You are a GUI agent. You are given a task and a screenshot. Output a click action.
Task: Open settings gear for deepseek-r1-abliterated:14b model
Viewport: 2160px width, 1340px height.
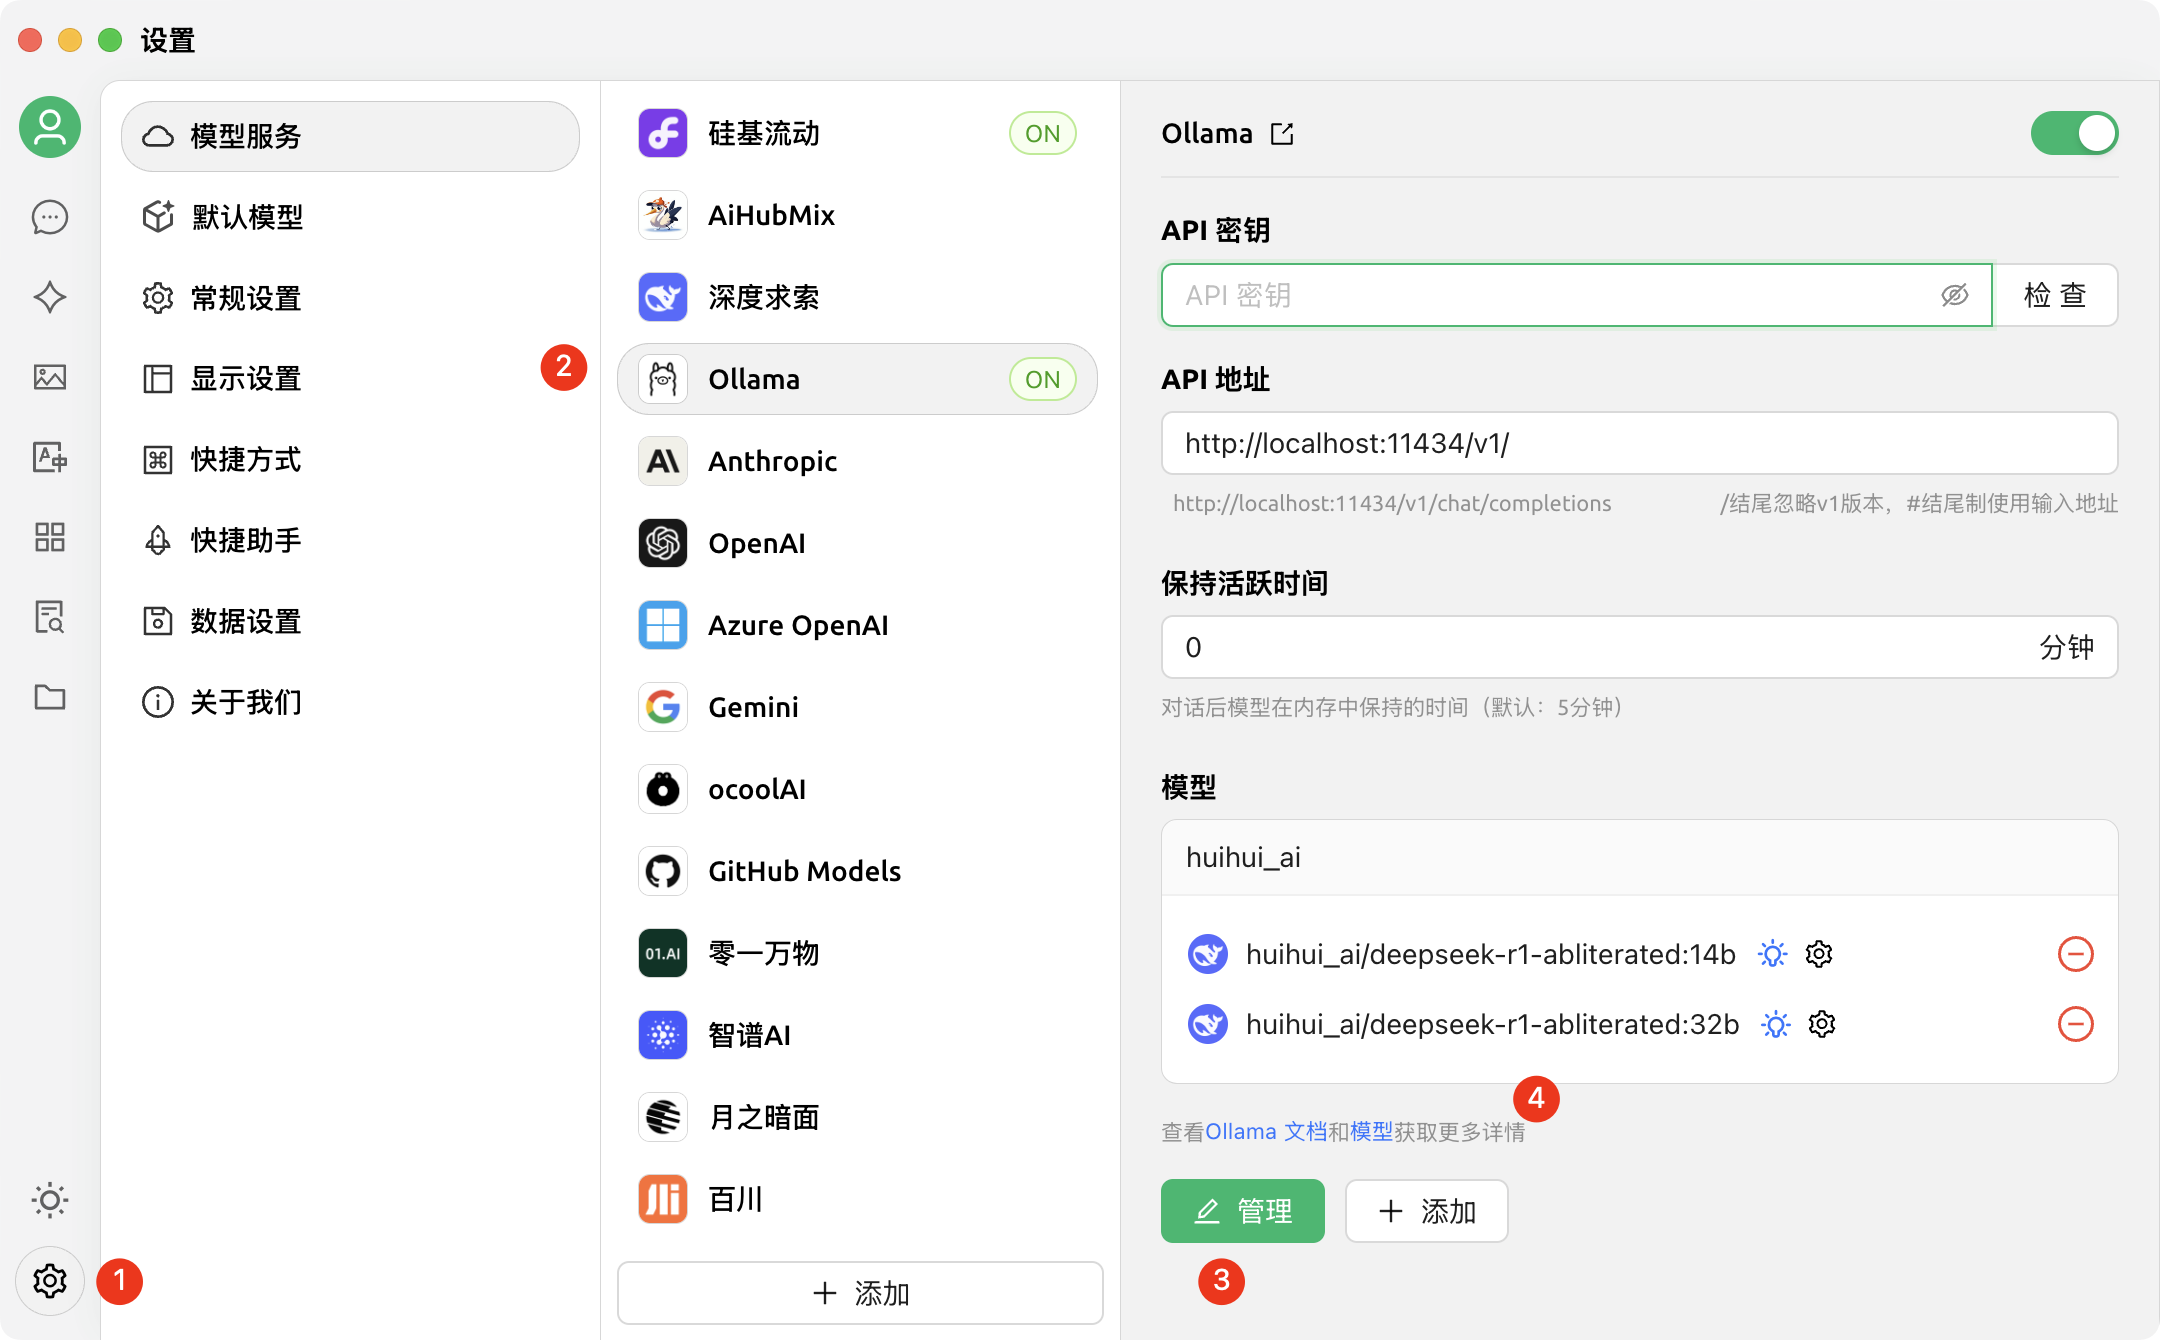pyautogui.click(x=1819, y=954)
